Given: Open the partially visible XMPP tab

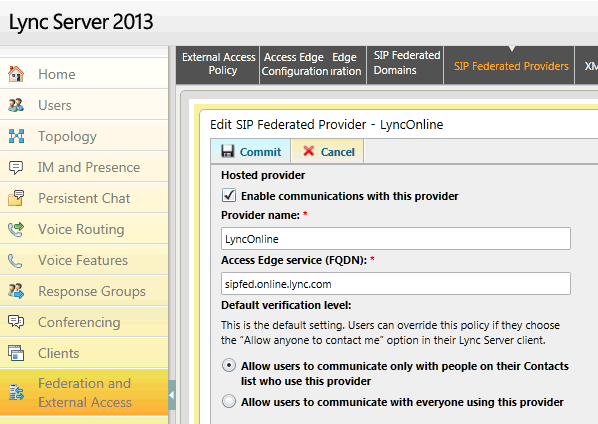Looking at the screenshot, I should tap(587, 66).
